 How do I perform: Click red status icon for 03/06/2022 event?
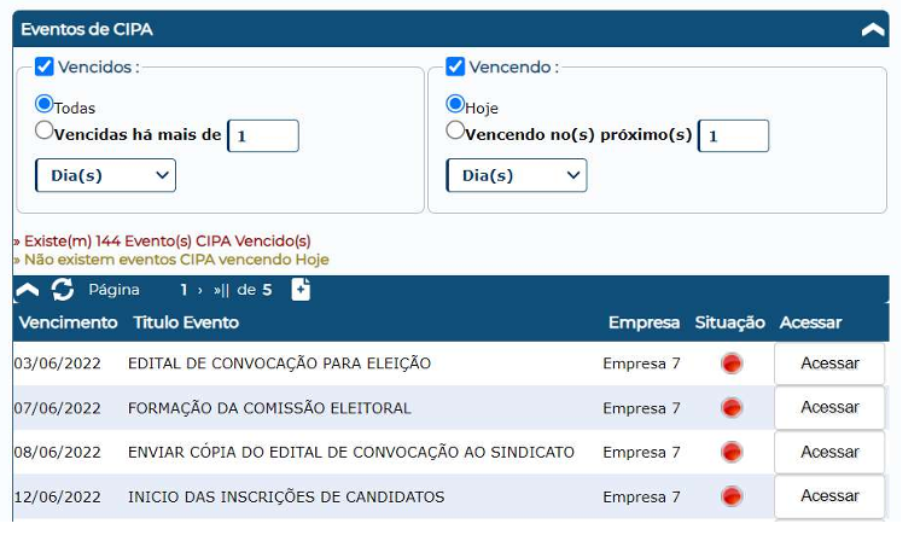tap(732, 364)
